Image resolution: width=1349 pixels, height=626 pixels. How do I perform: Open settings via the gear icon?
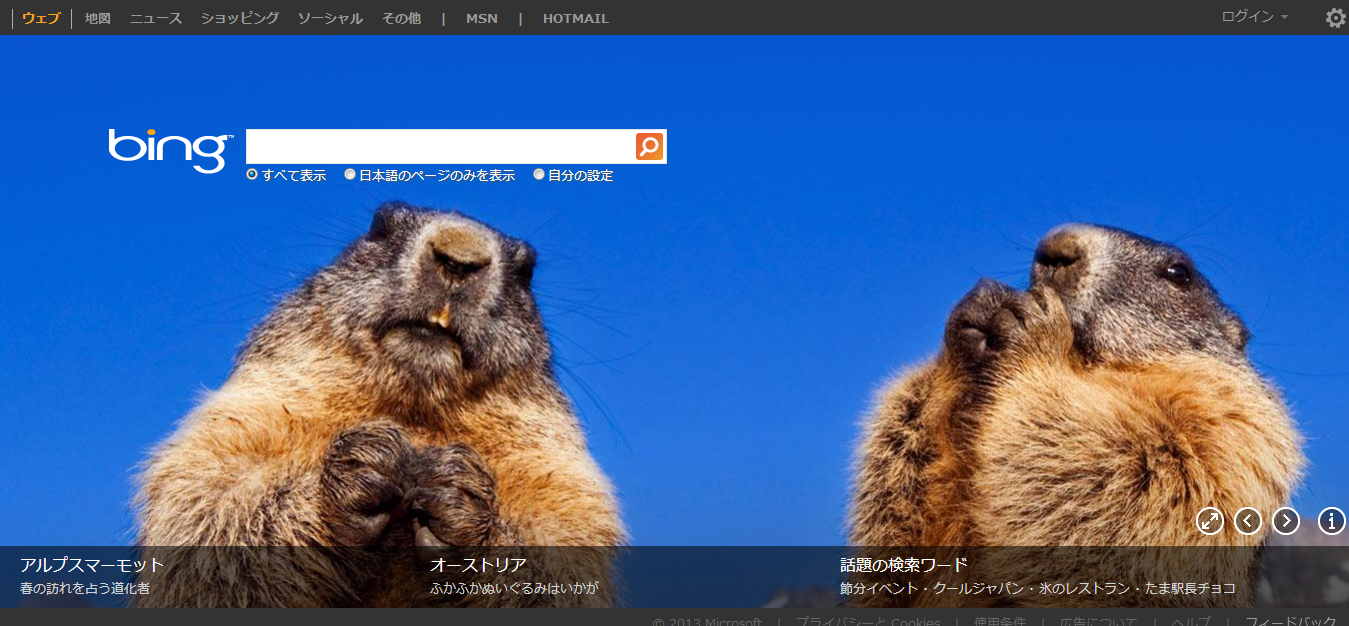[x=1335, y=18]
